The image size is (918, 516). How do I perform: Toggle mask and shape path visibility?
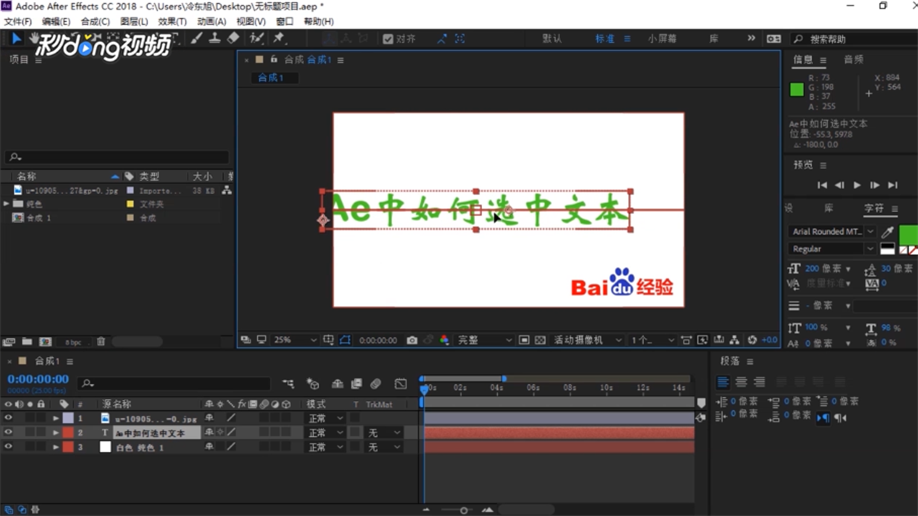(345, 340)
